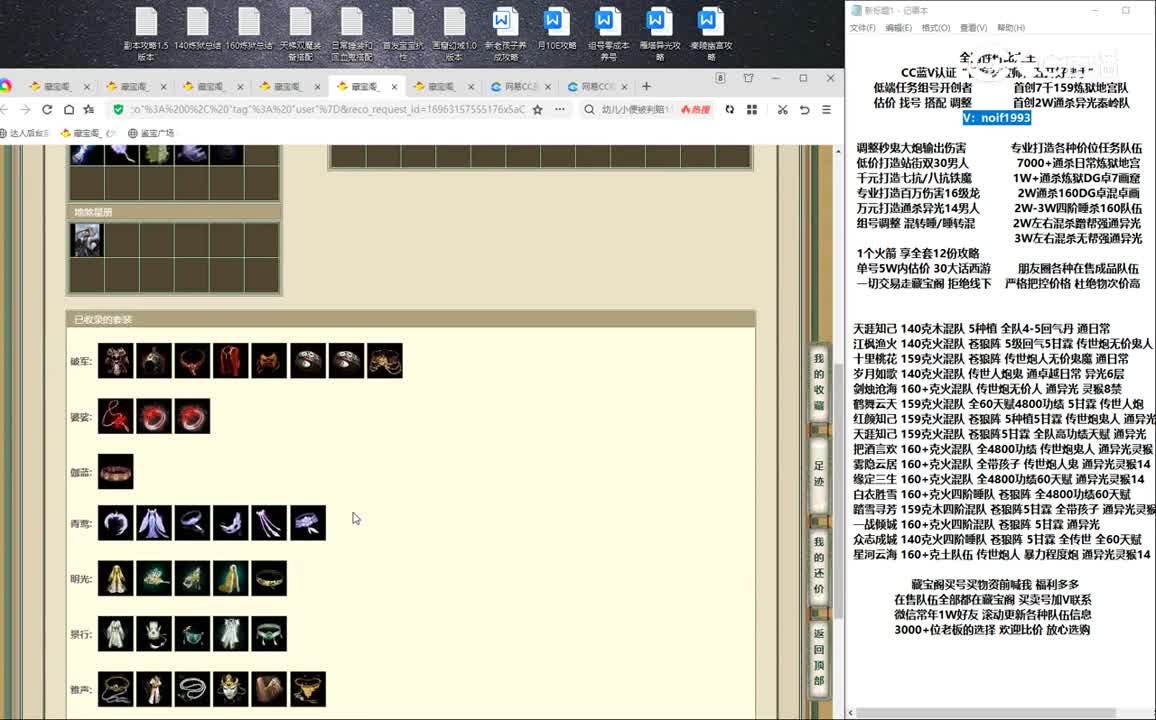This screenshot has width=1156, height=720.
Task: Click the red cloak item in 破军 row
Action: (231, 361)
